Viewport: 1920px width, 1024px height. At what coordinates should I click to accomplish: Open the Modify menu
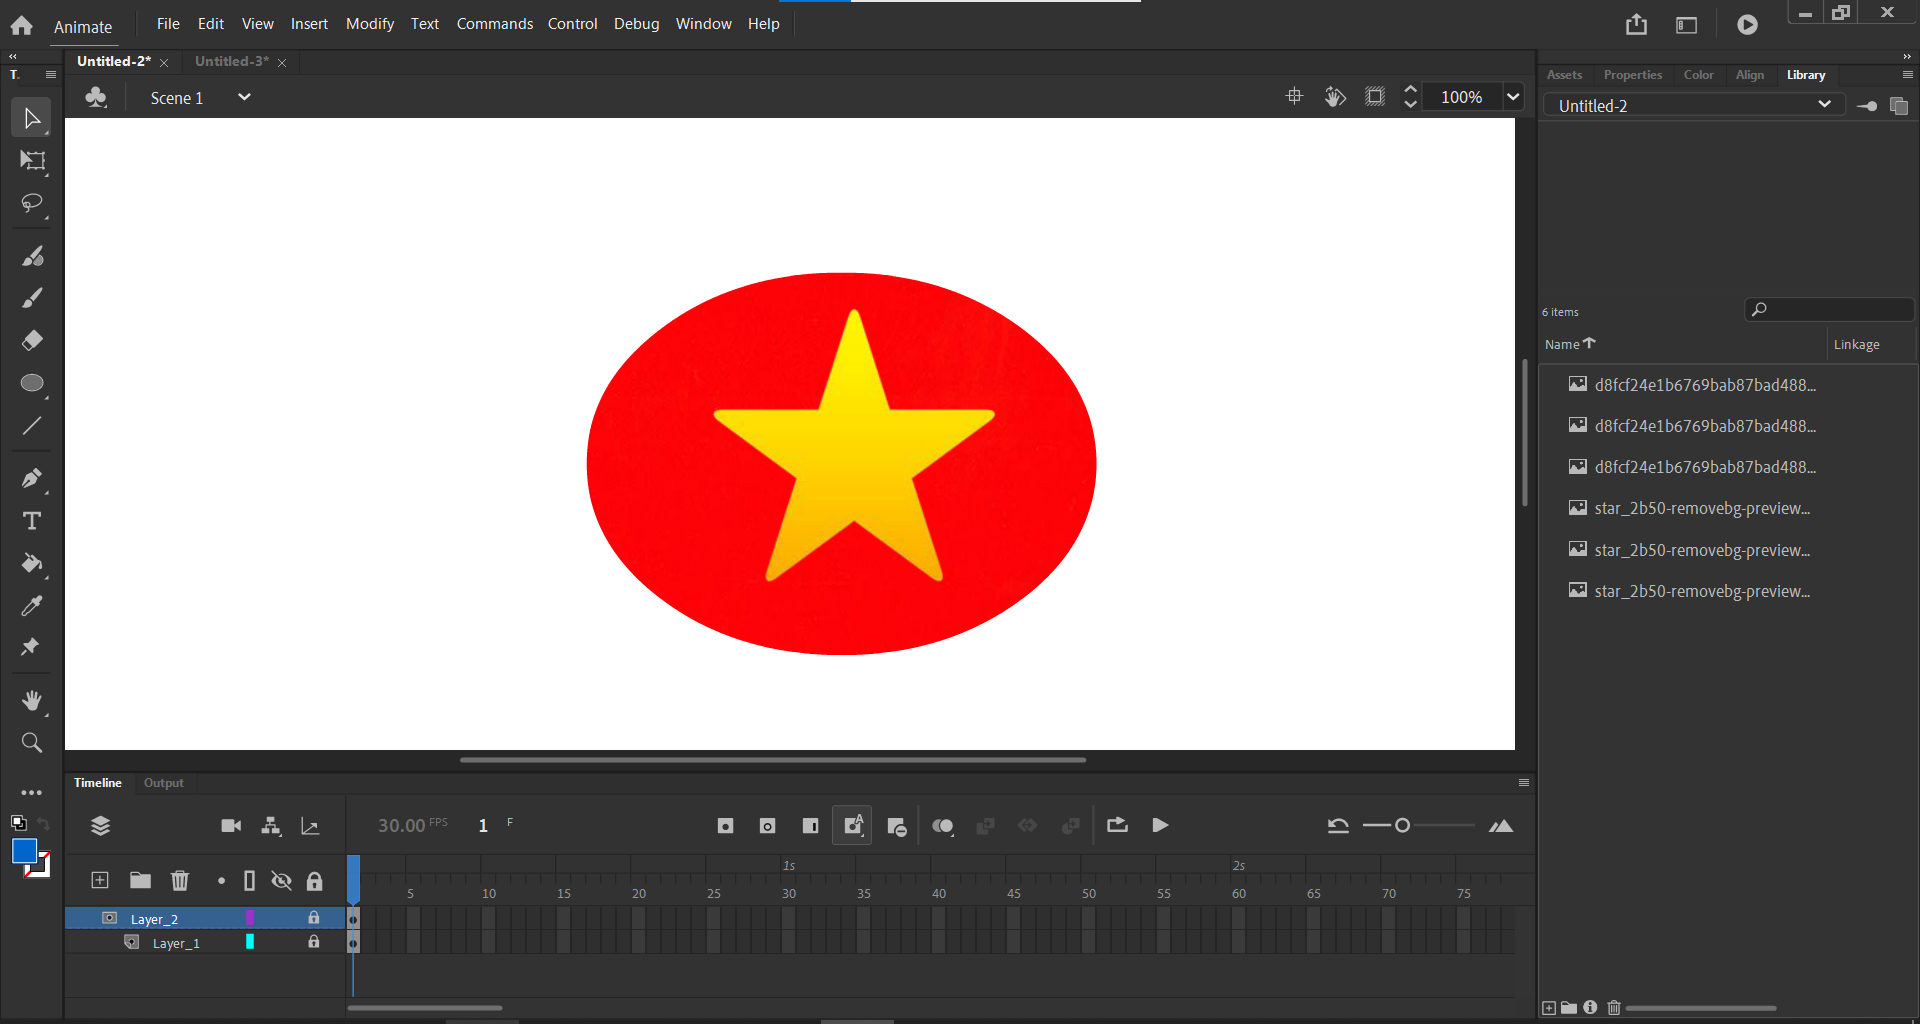point(369,23)
